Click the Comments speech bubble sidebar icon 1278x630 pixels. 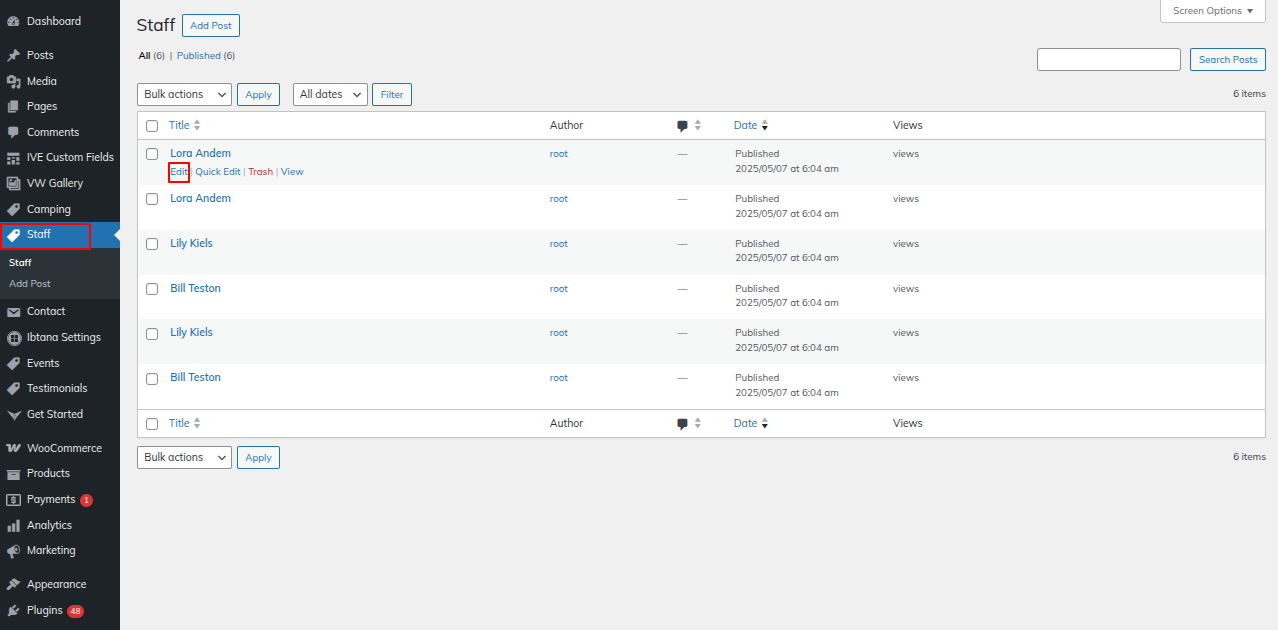point(13,132)
